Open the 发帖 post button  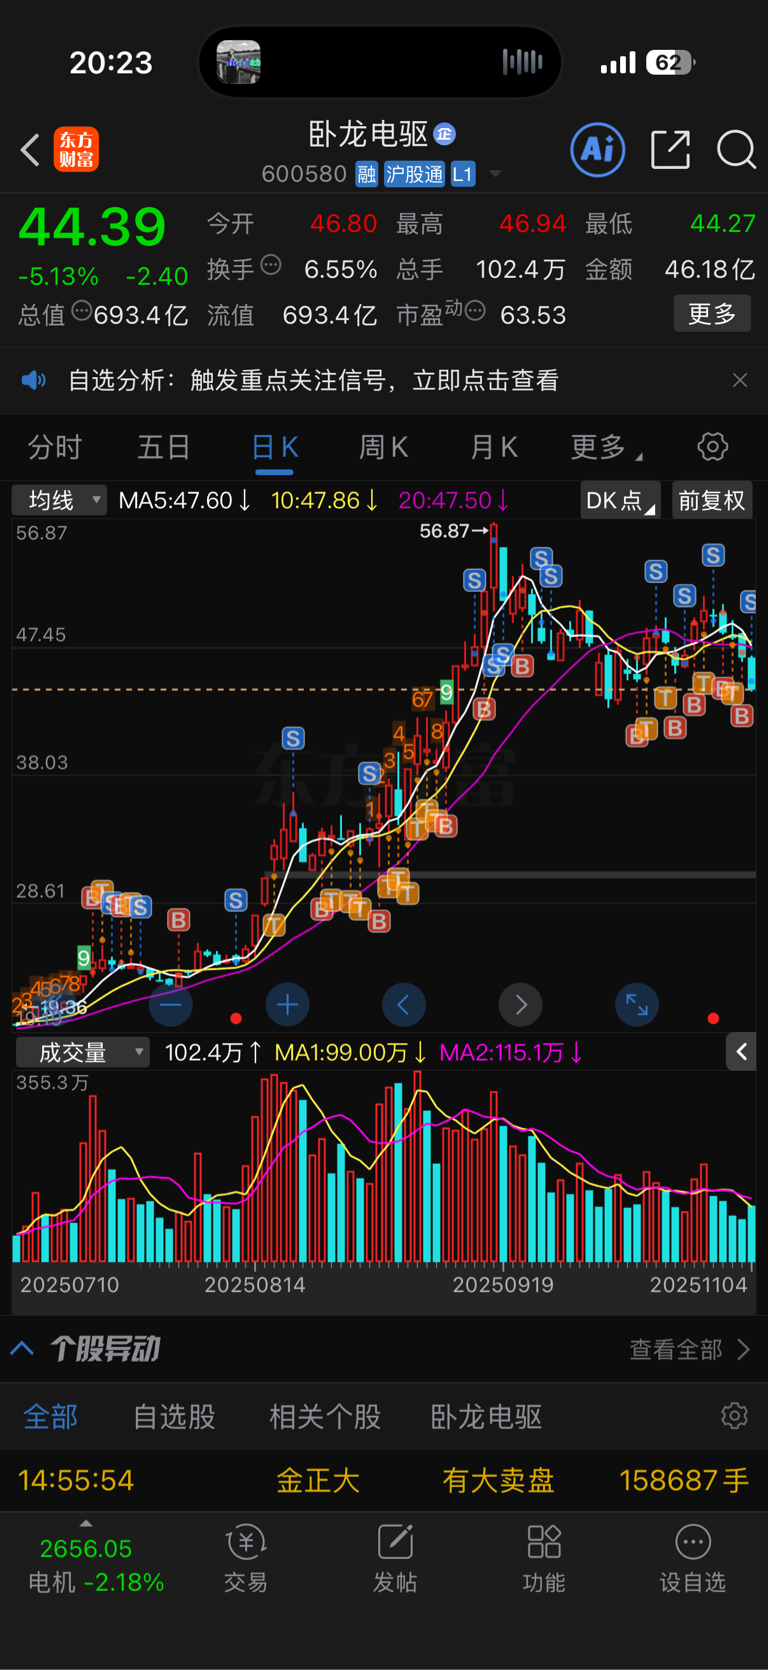(x=395, y=1560)
